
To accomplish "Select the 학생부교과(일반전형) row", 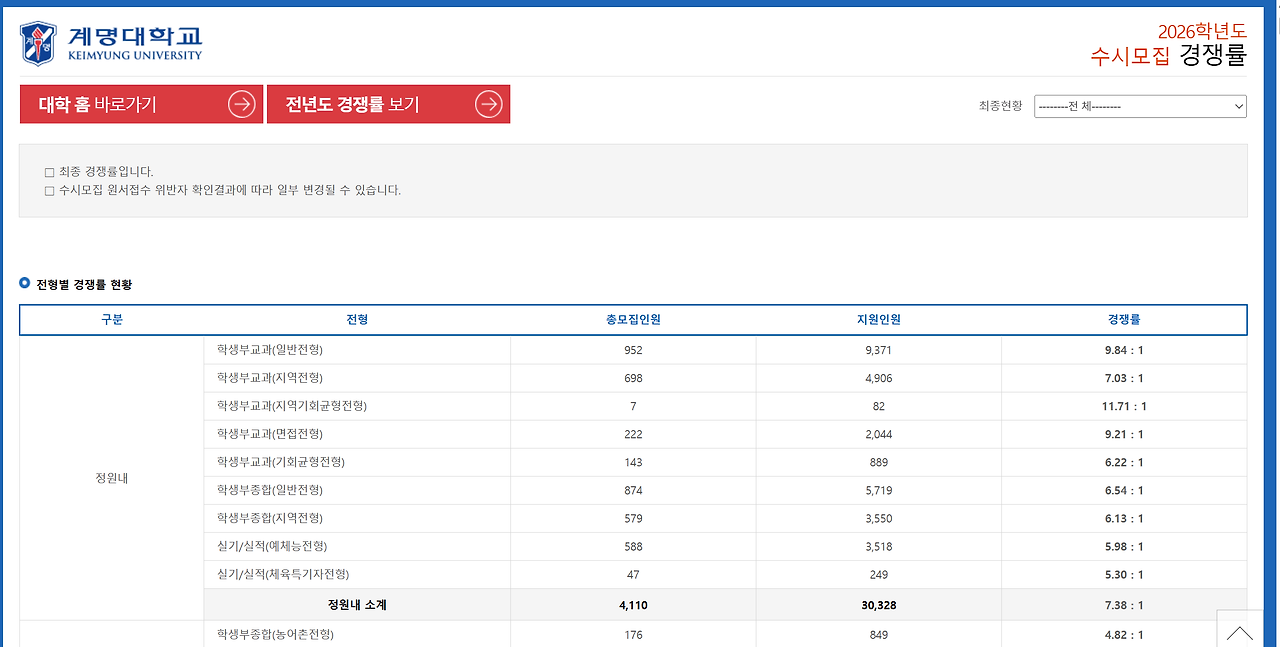I will point(725,350).
